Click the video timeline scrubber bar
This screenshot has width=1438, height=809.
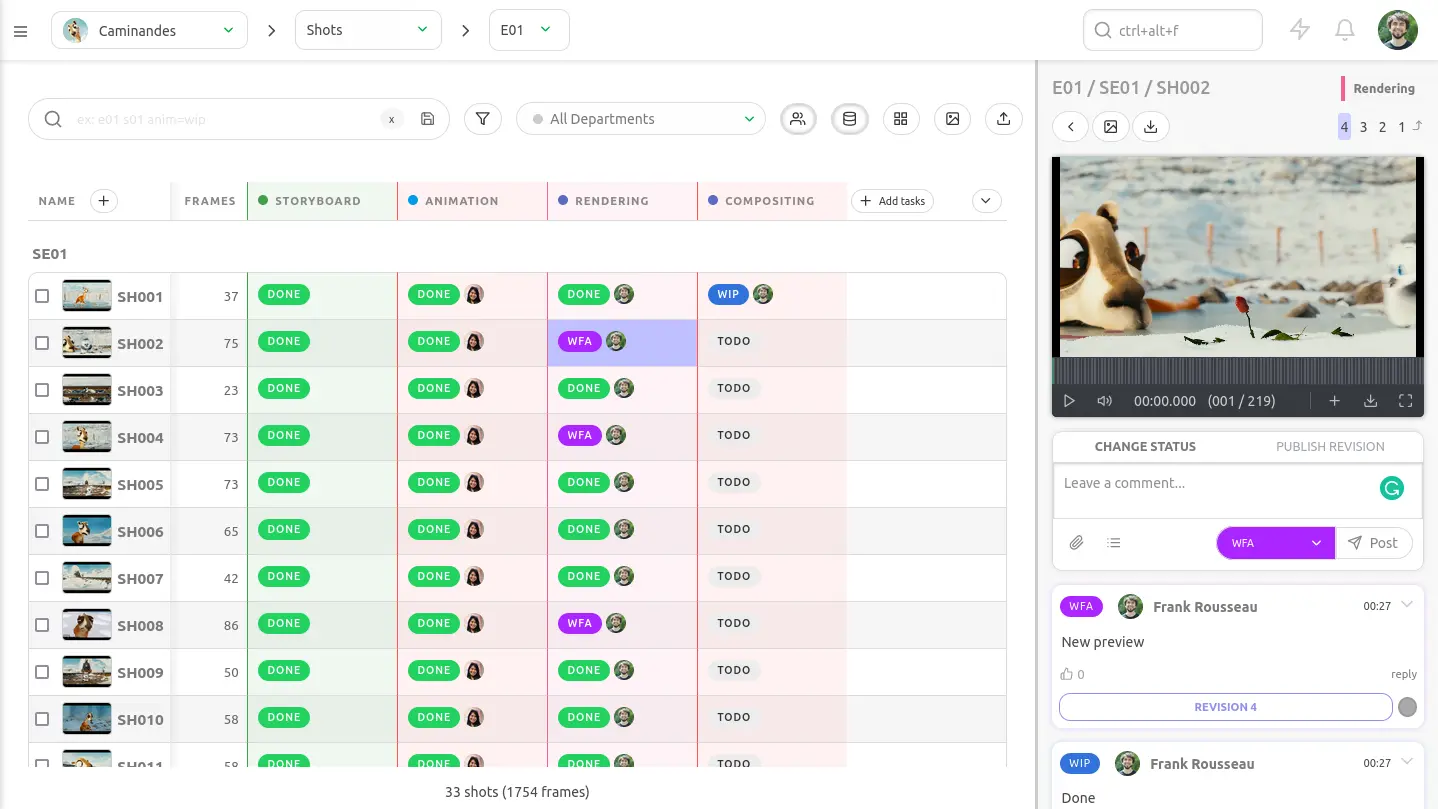tap(1237, 371)
